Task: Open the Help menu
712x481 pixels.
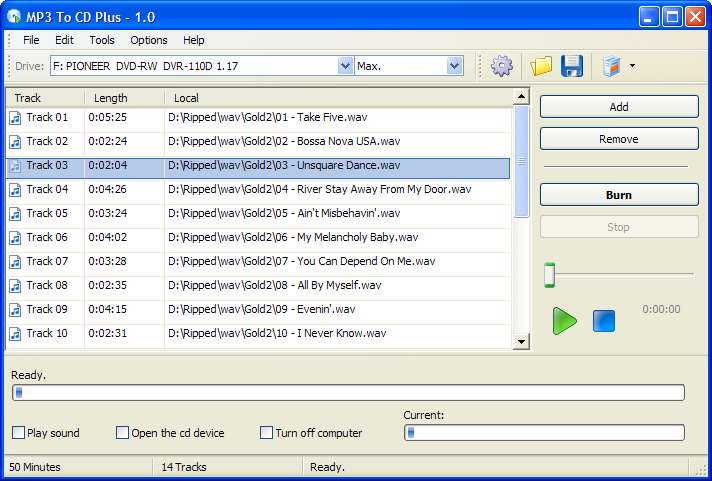Action: [x=193, y=40]
